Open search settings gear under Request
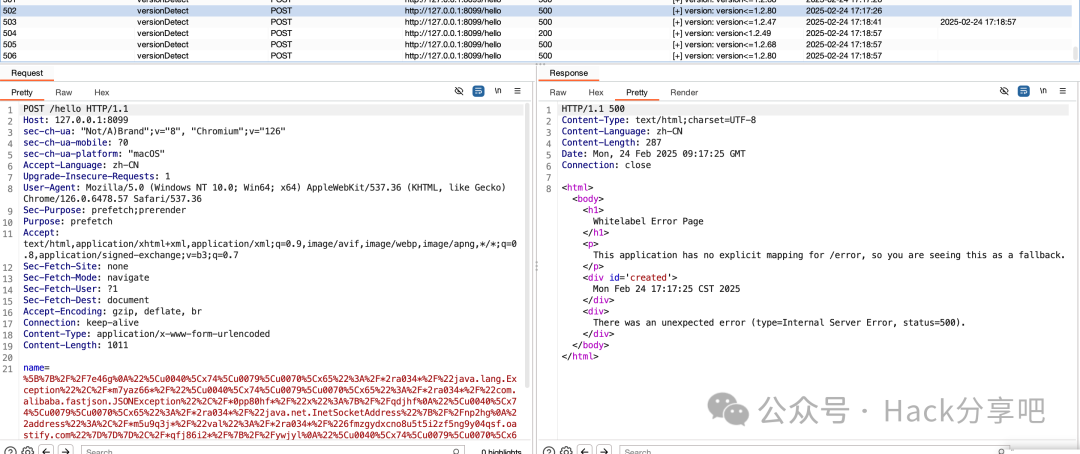This screenshot has width=1080, height=454. coord(28,451)
